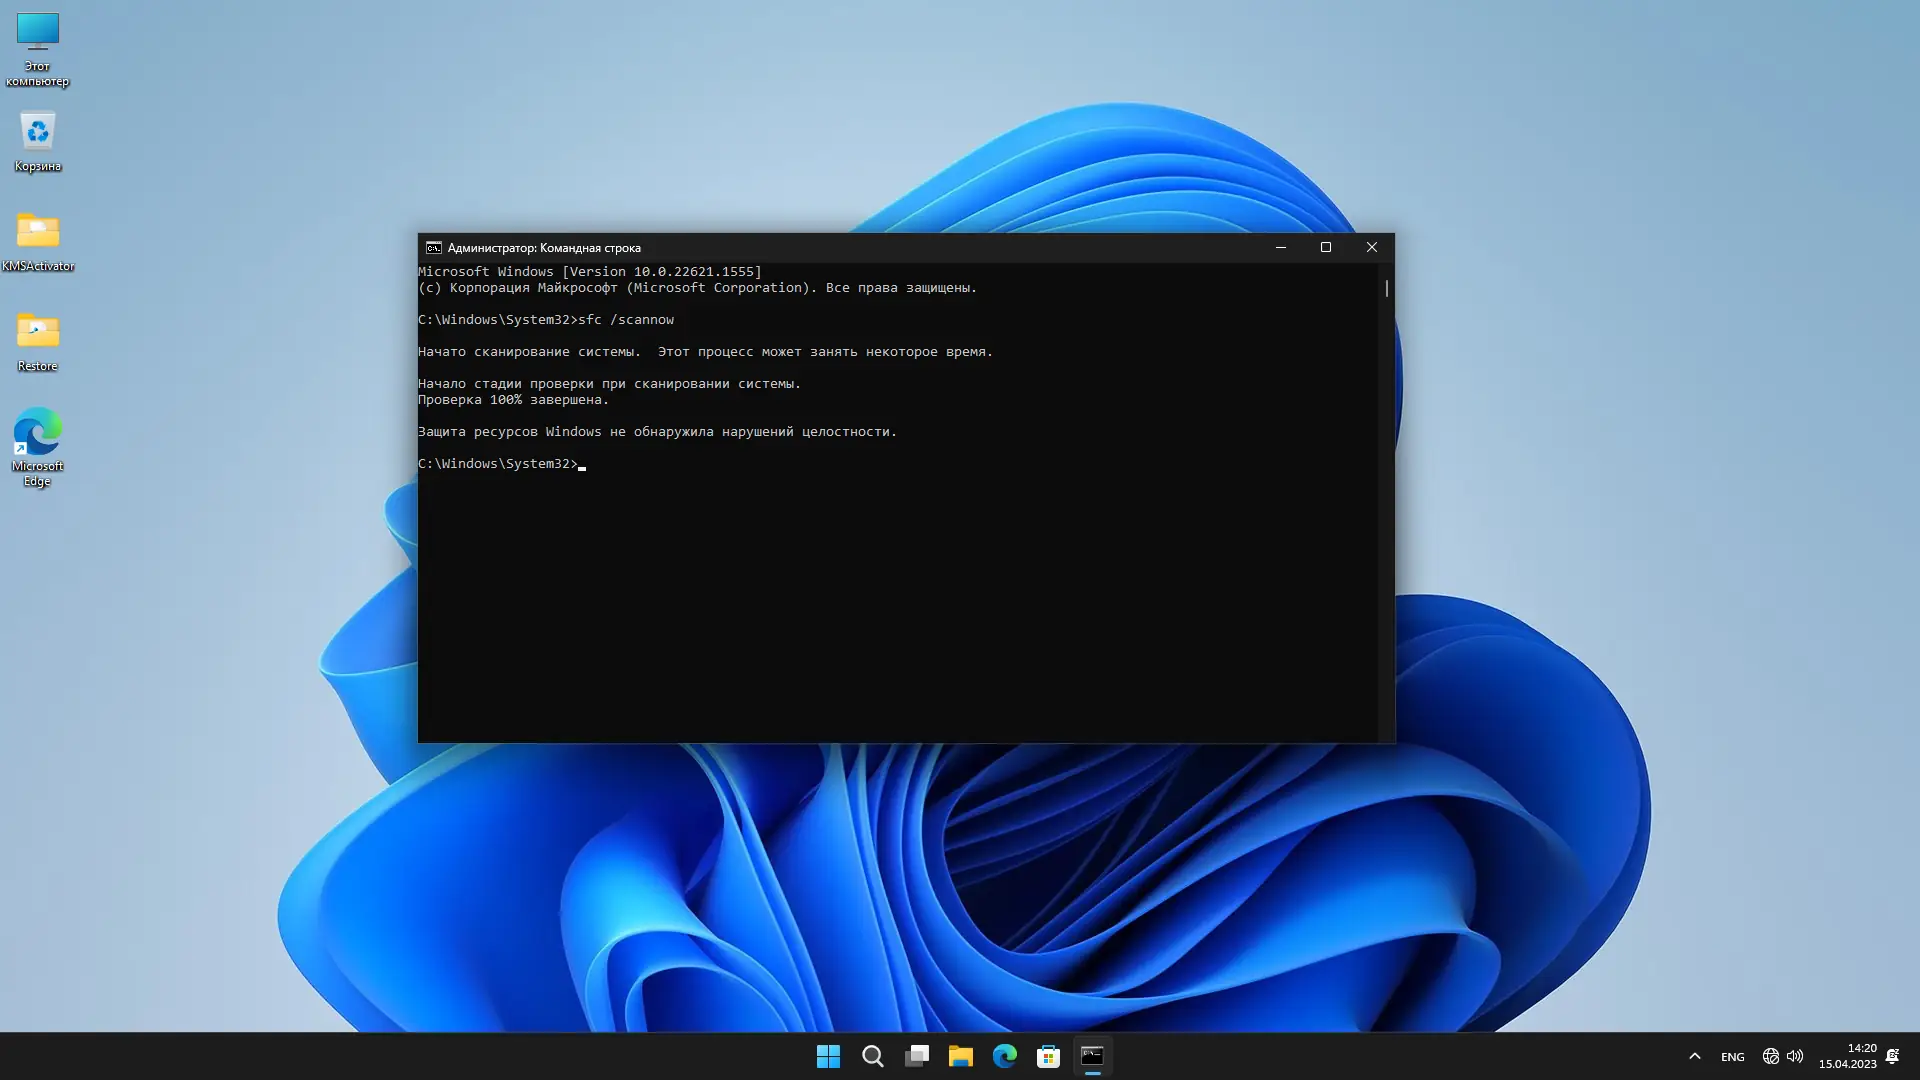Screen dimensions: 1920x1080
Task: Open the network status tray icon
Action: 1770,1056
